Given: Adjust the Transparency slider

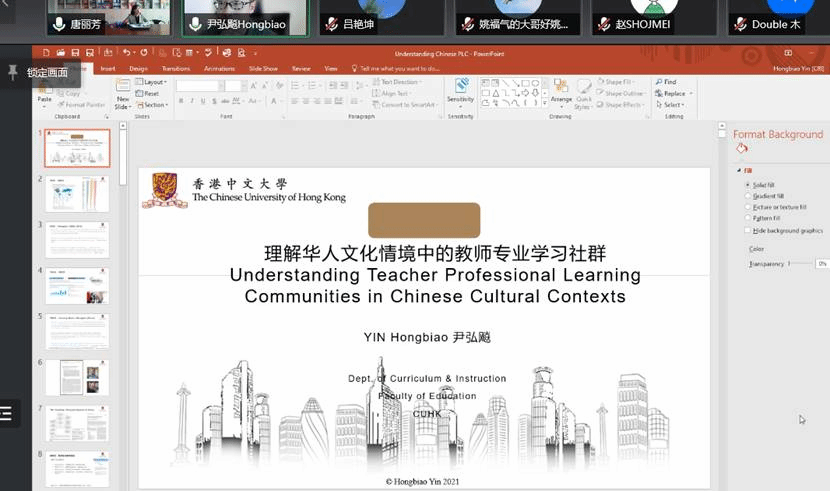Looking at the screenshot, I should (x=790, y=263).
